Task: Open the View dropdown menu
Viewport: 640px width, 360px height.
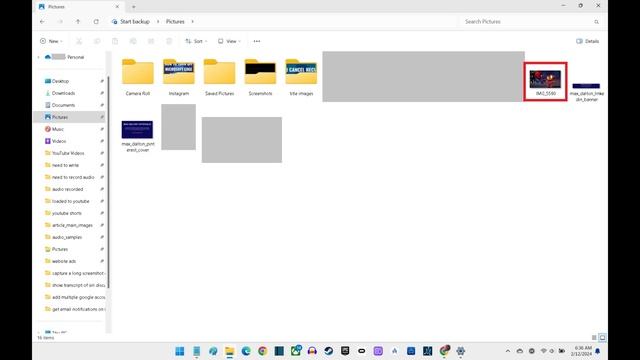Action: (x=229, y=41)
